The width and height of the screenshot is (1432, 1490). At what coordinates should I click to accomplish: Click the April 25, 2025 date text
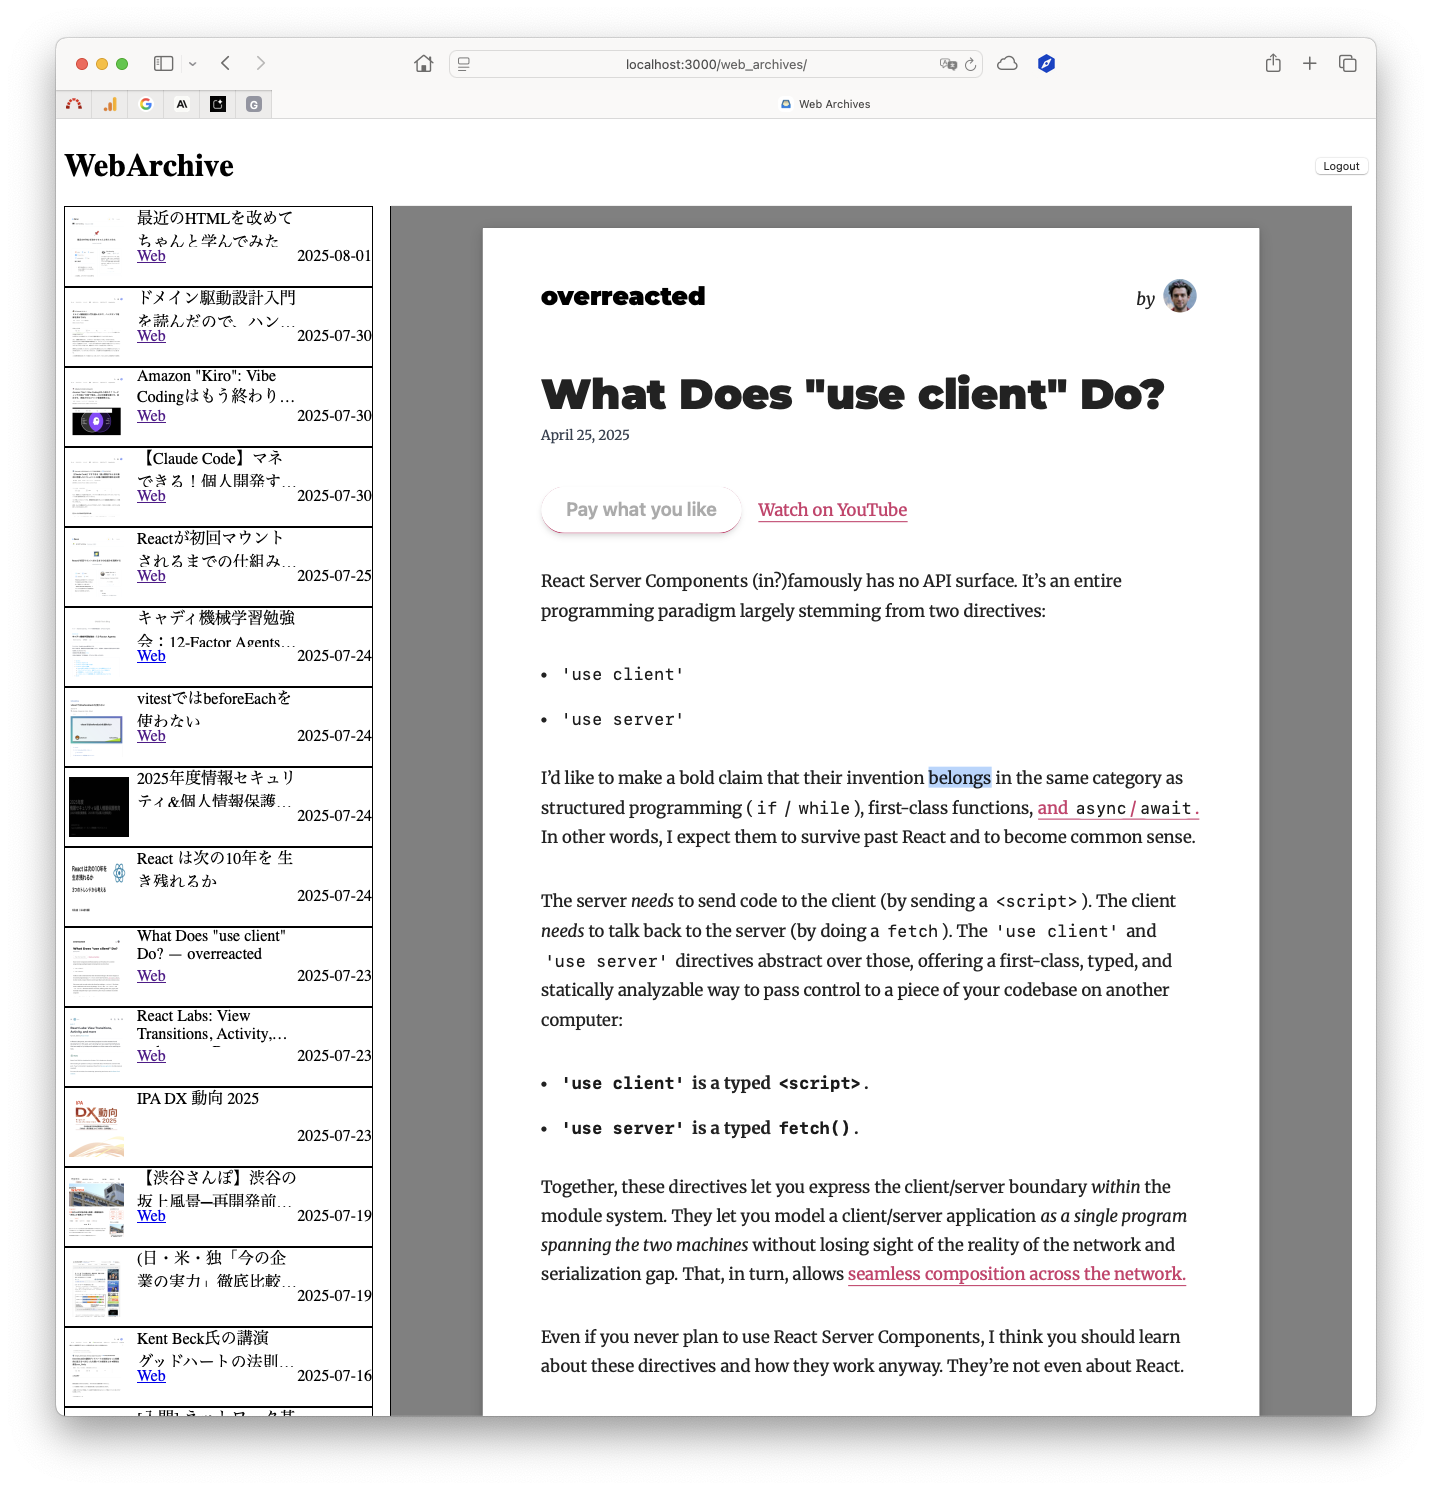[585, 435]
